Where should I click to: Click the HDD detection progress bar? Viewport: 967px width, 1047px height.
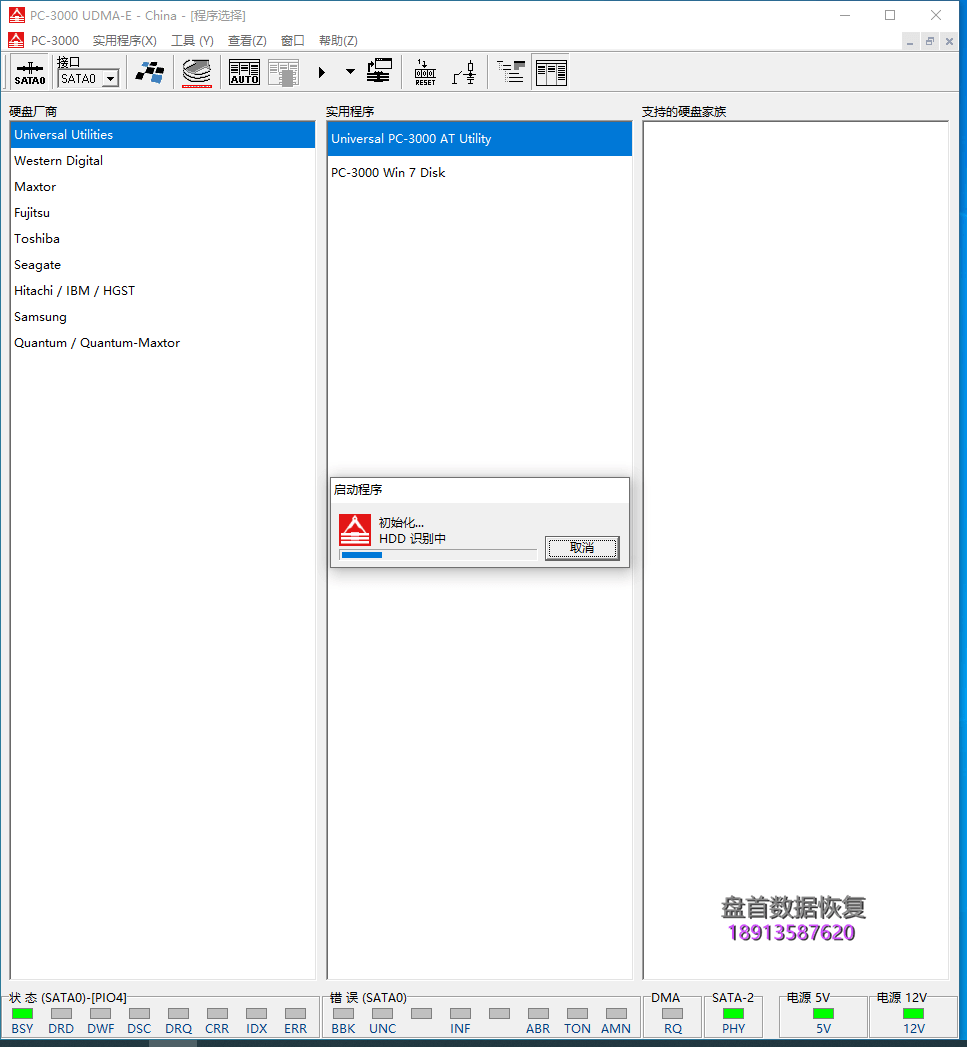tap(438, 555)
